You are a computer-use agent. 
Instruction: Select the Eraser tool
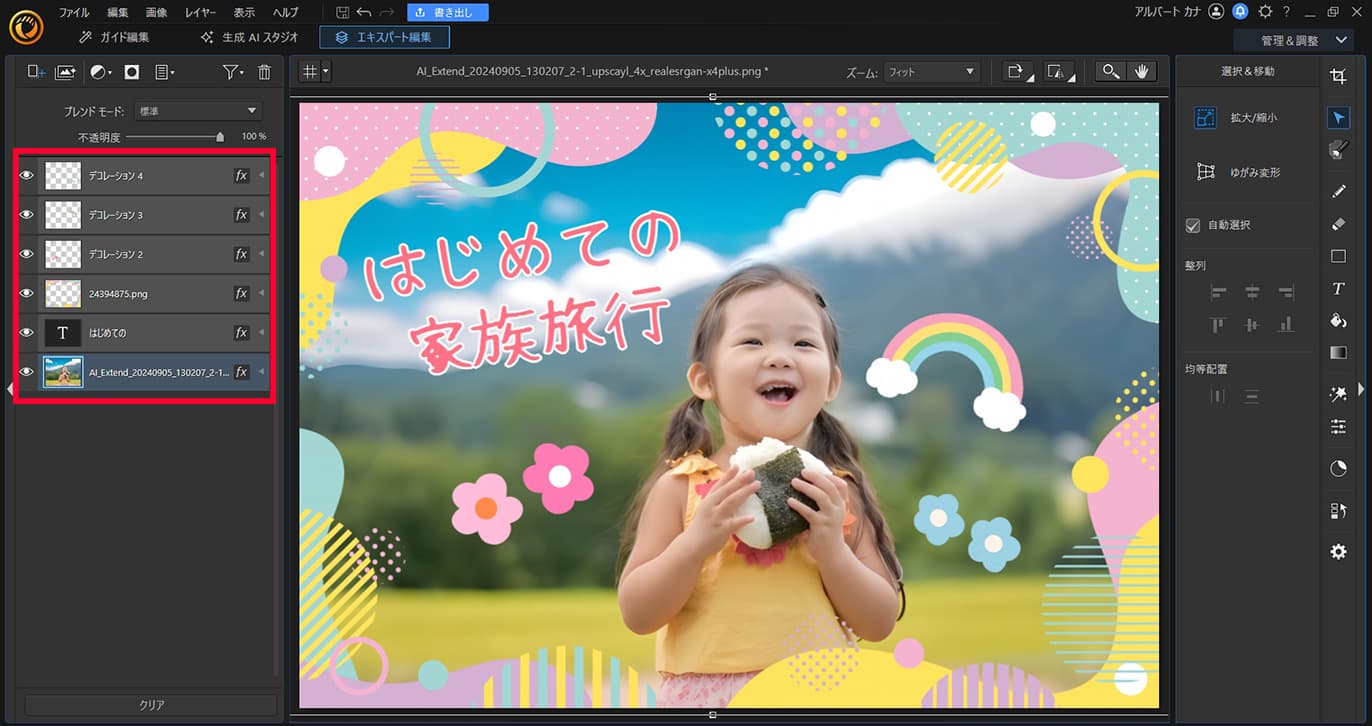1338,224
